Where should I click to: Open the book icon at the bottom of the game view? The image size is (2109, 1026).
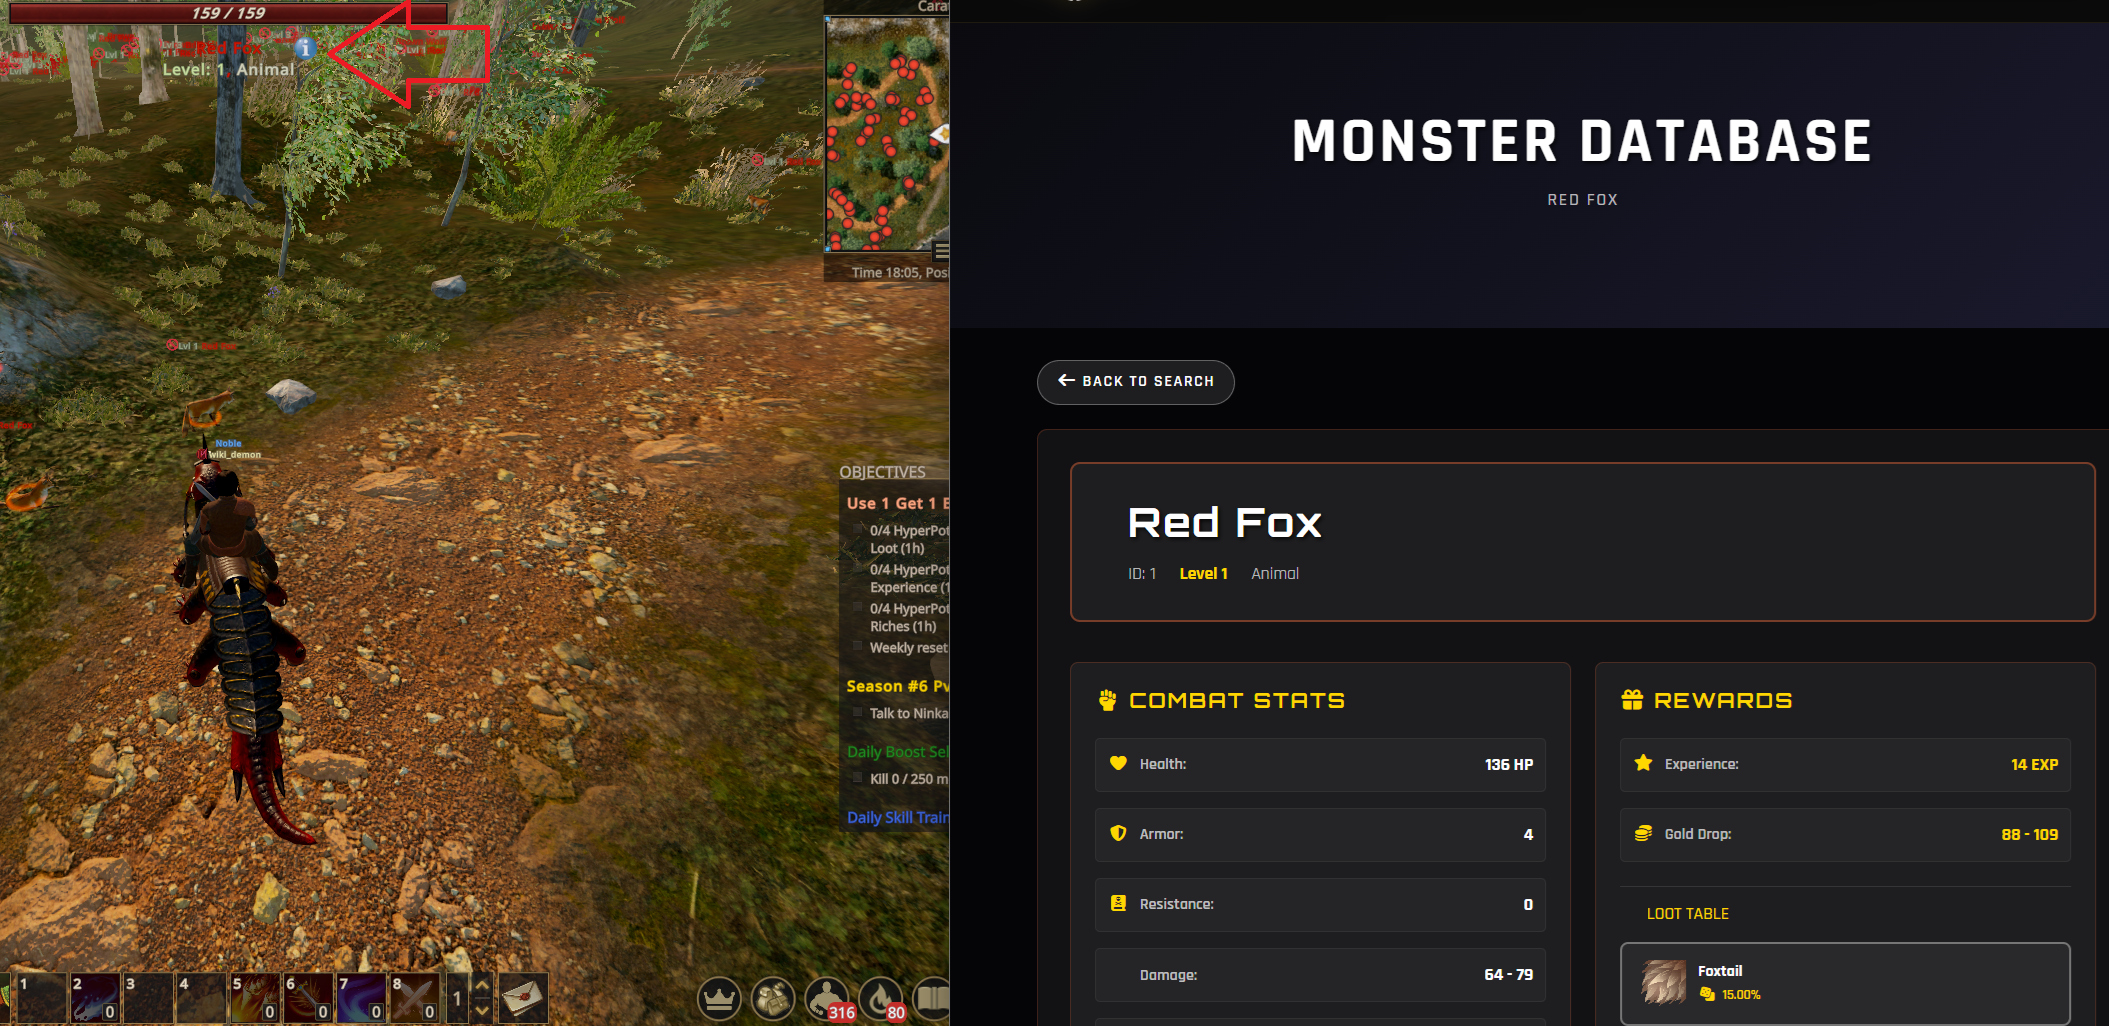click(932, 998)
